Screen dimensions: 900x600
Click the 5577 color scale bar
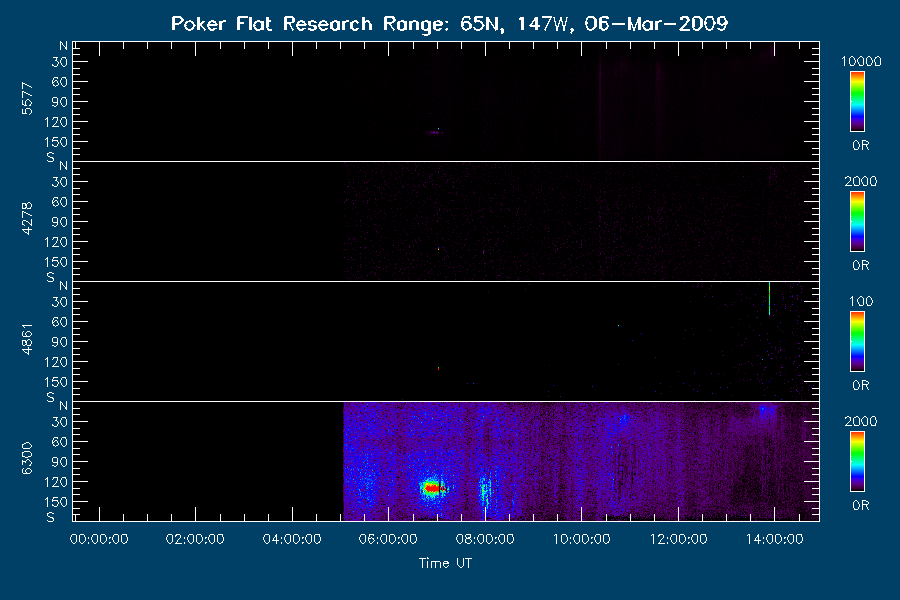click(858, 102)
